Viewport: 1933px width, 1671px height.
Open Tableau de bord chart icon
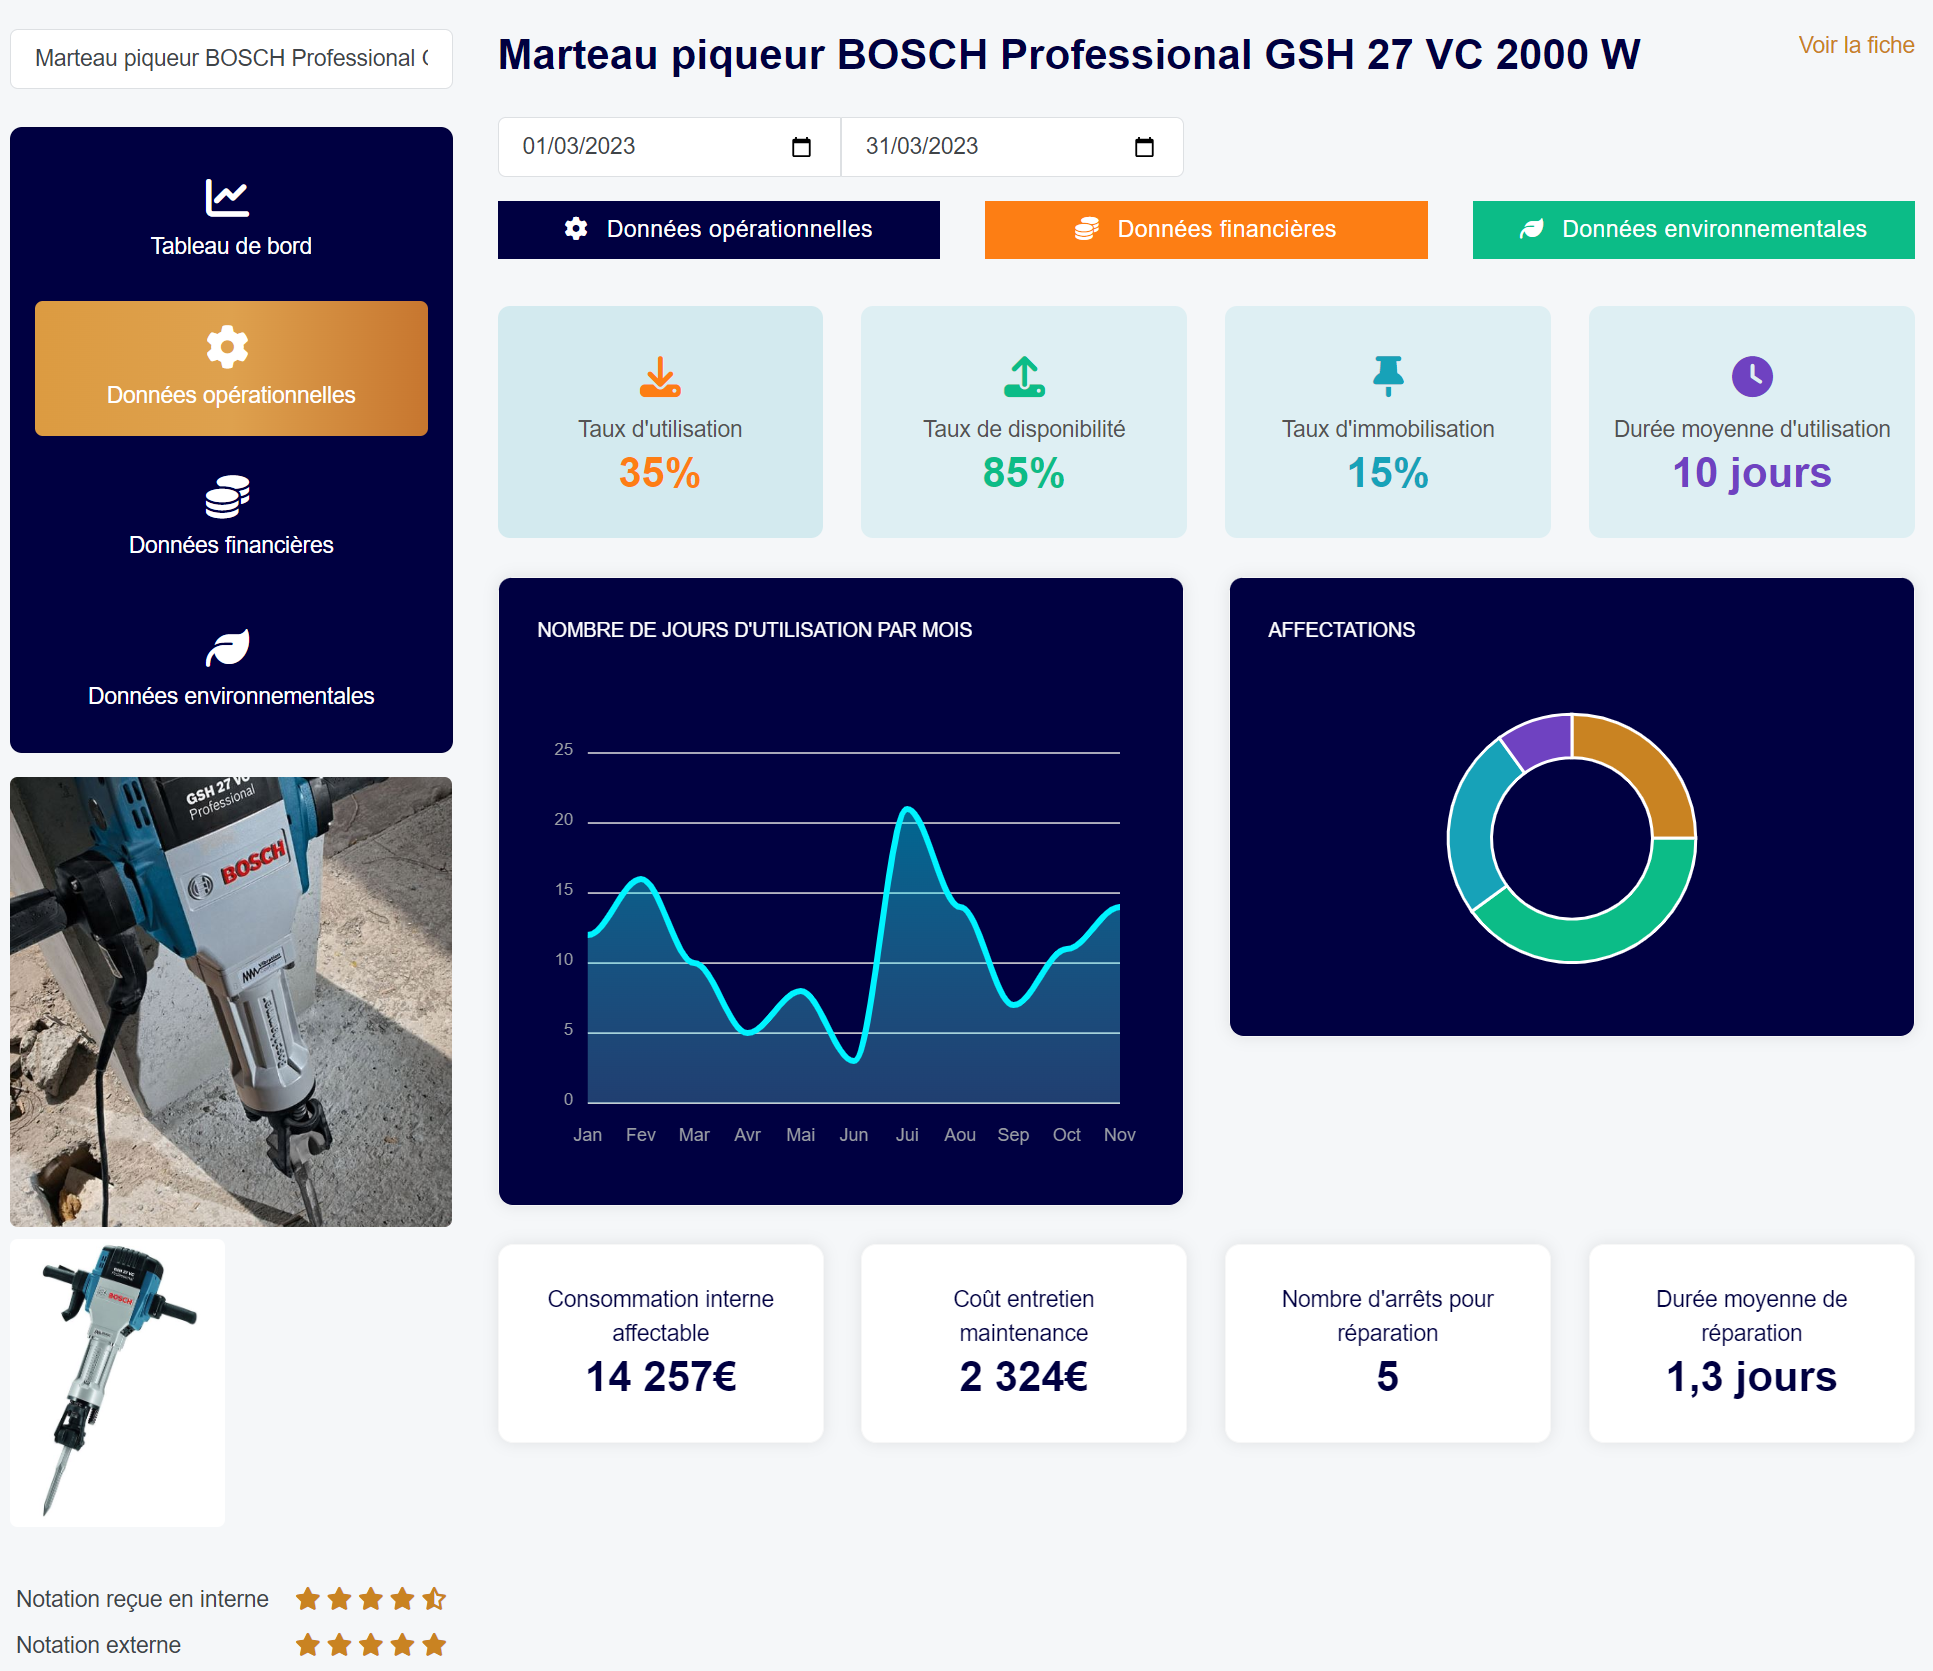(227, 197)
